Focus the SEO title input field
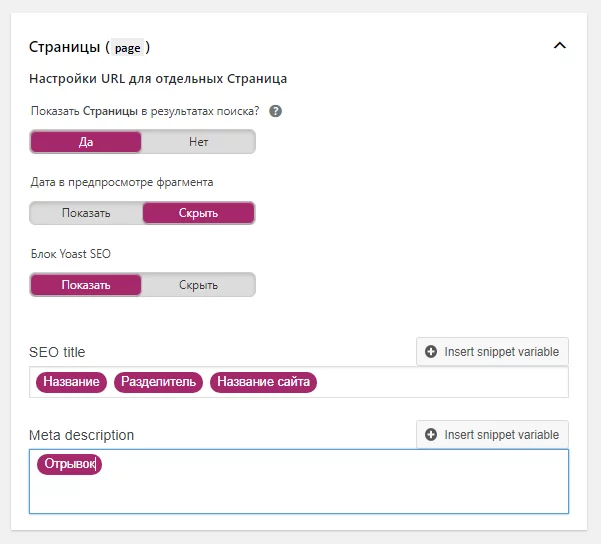The height and width of the screenshot is (544, 601). click(x=299, y=382)
